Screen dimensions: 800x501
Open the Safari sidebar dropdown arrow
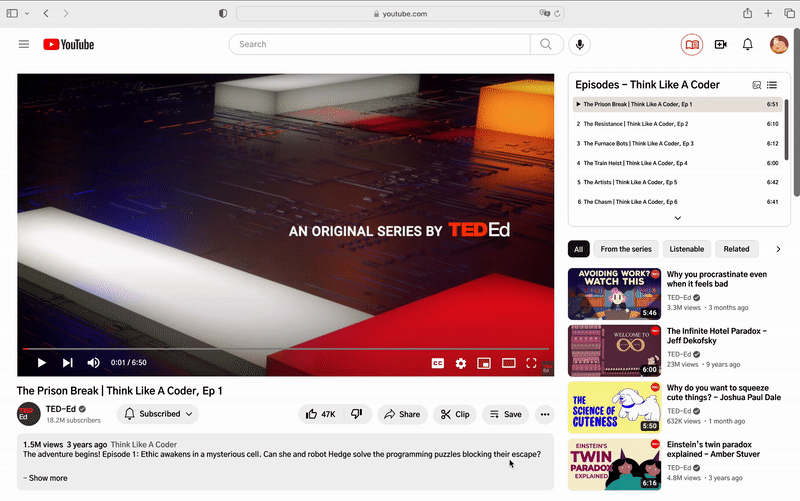point(27,14)
